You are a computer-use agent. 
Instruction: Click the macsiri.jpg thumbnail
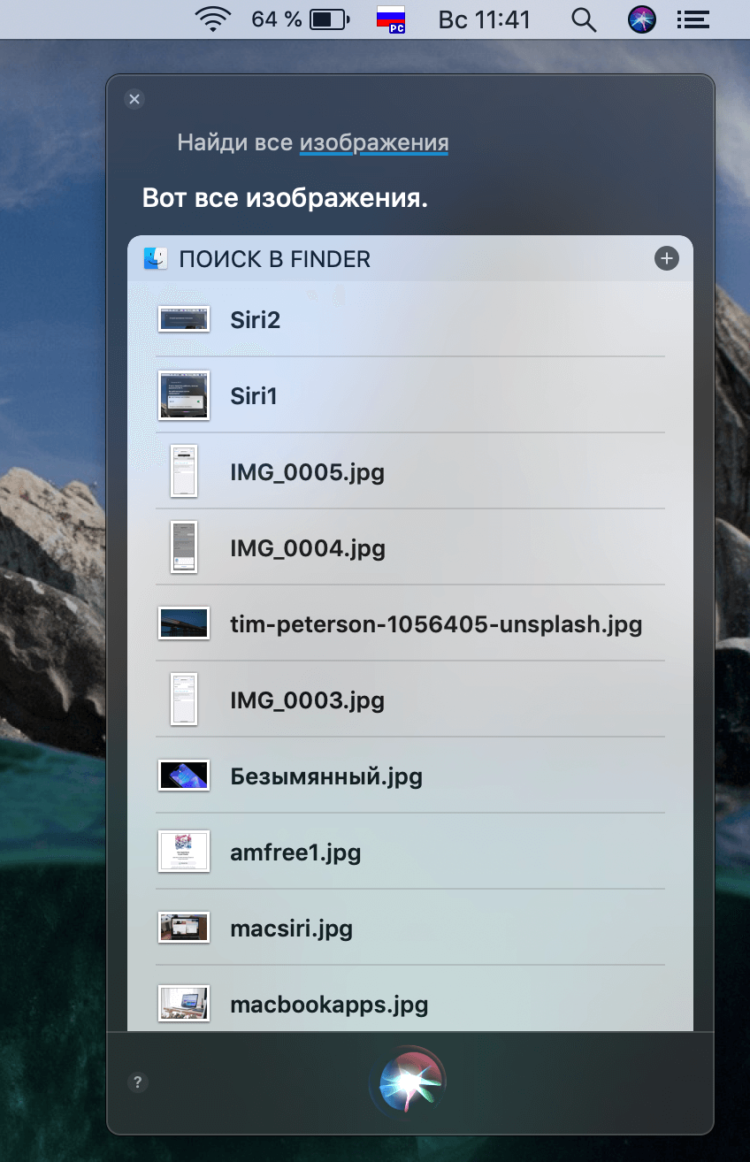pyautogui.click(x=184, y=927)
